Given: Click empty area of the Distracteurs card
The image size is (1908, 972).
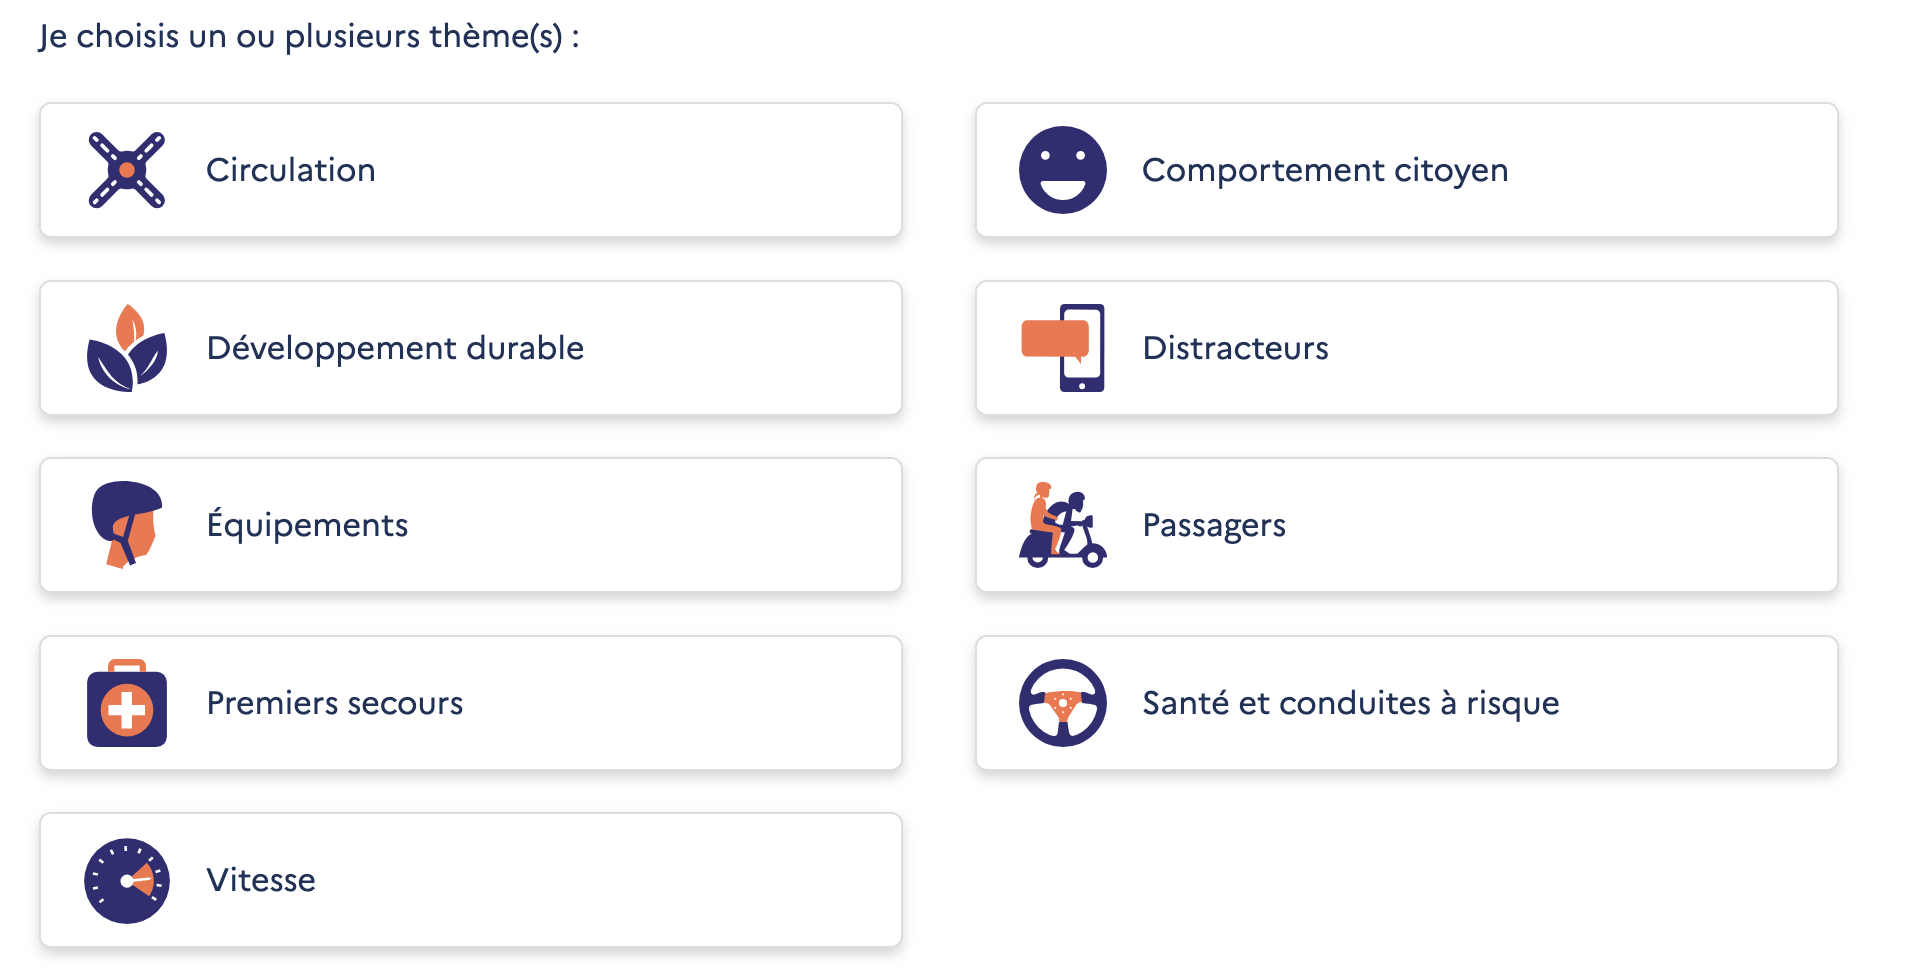Looking at the screenshot, I should tap(1600, 348).
